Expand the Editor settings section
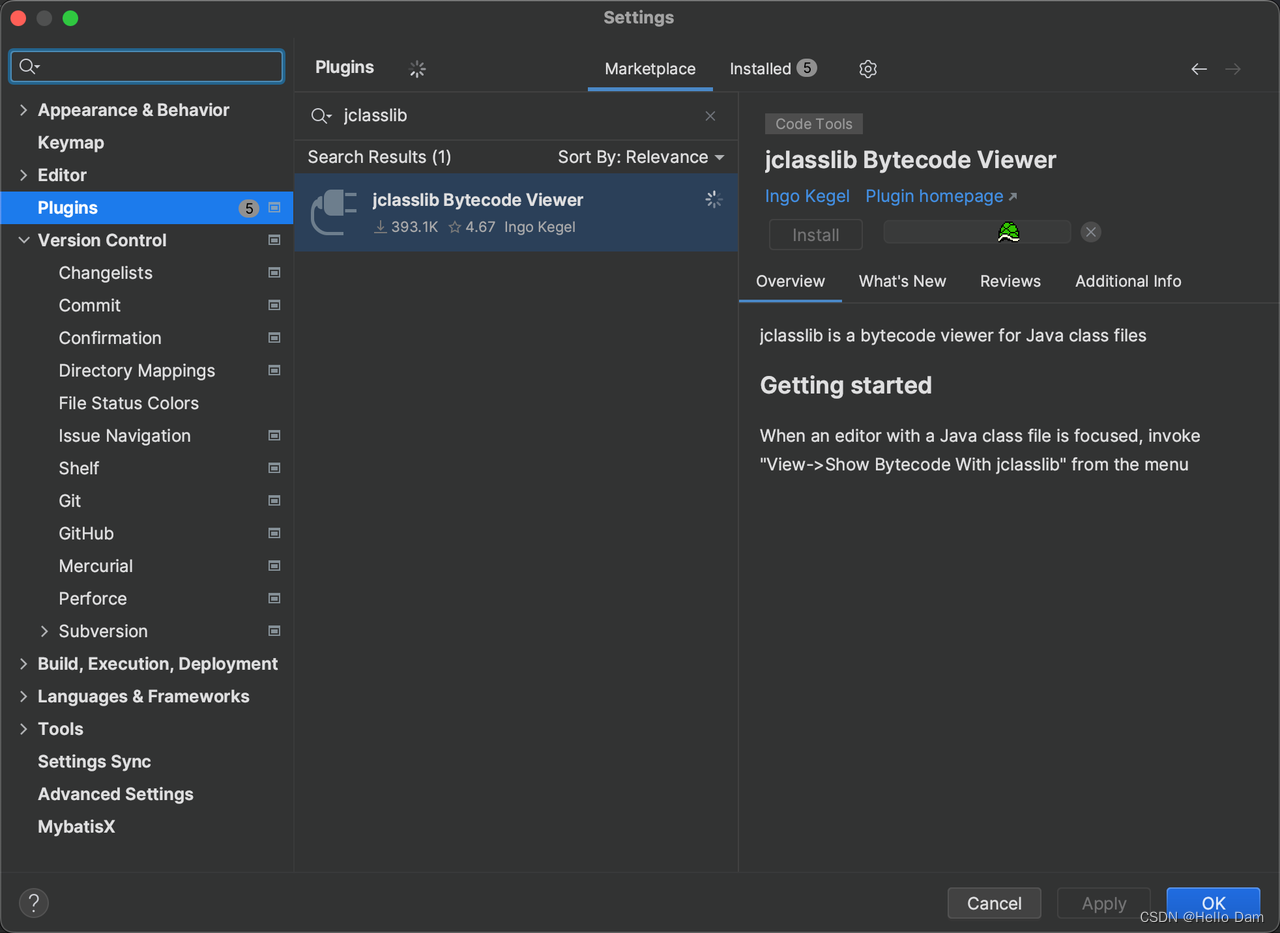 24,175
